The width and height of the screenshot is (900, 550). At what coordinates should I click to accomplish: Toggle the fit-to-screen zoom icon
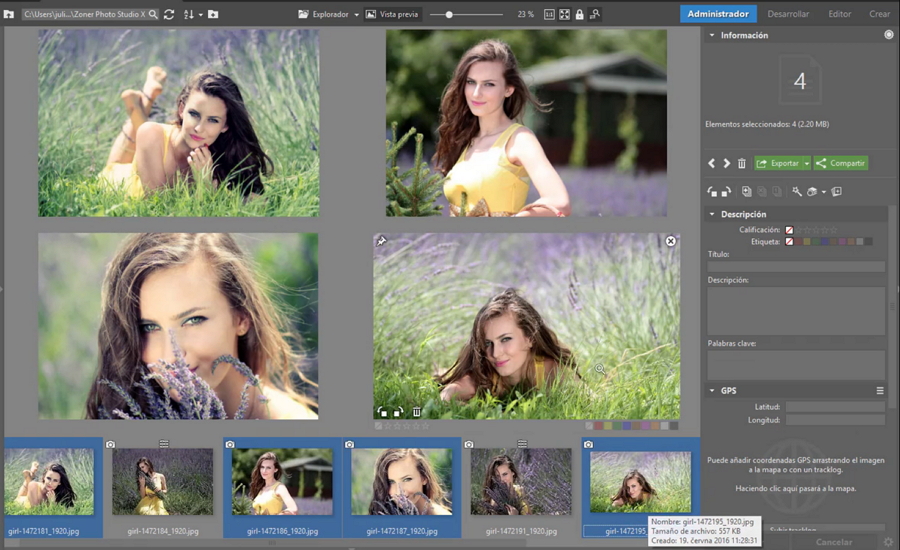[x=564, y=14]
